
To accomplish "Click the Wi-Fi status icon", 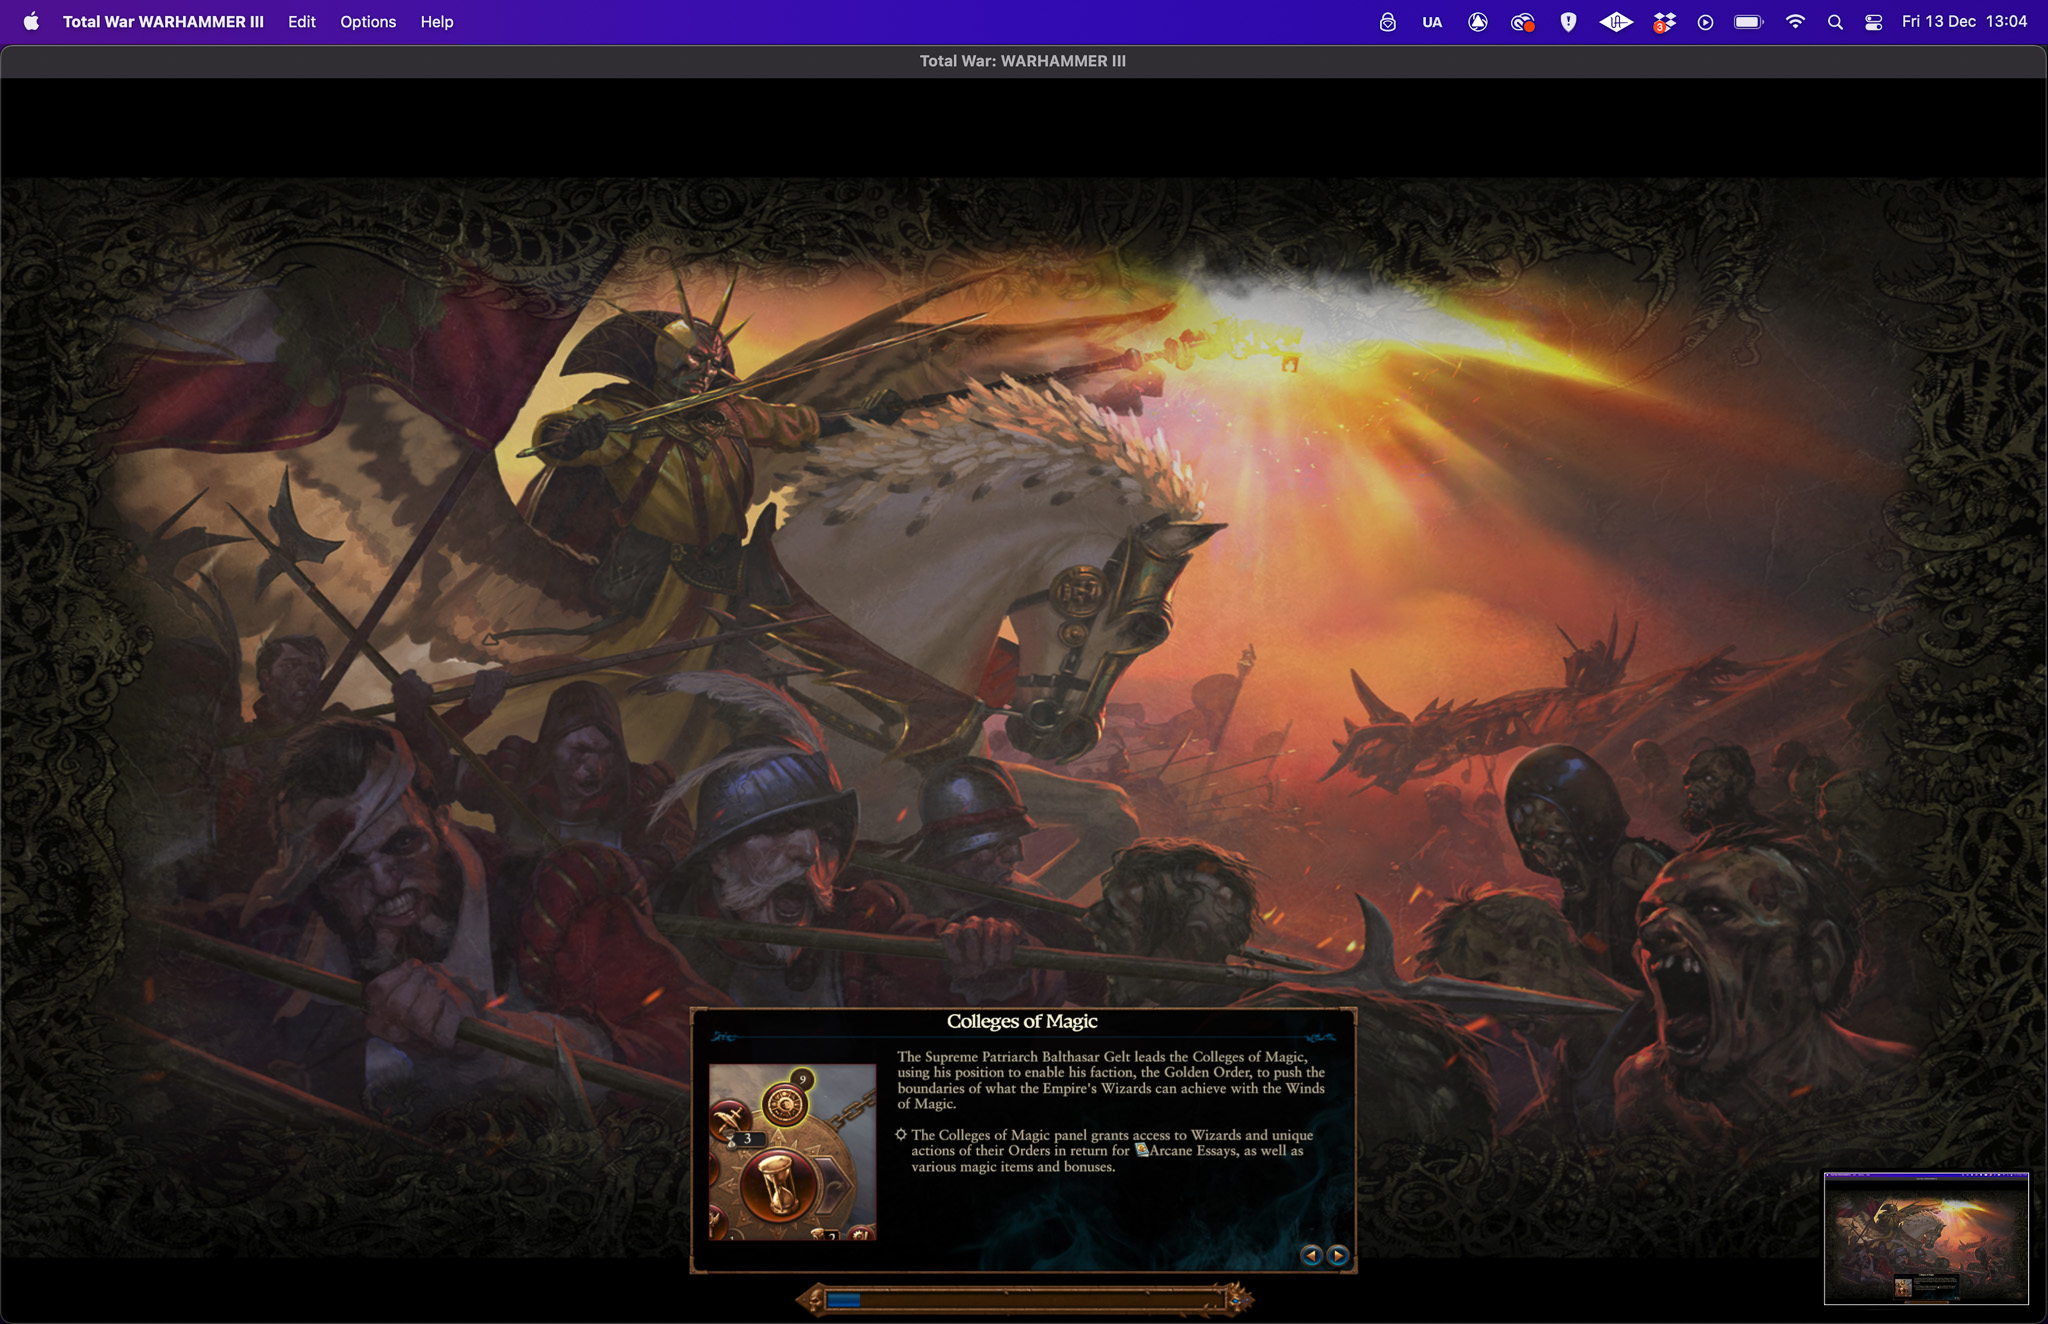I will (x=1795, y=22).
